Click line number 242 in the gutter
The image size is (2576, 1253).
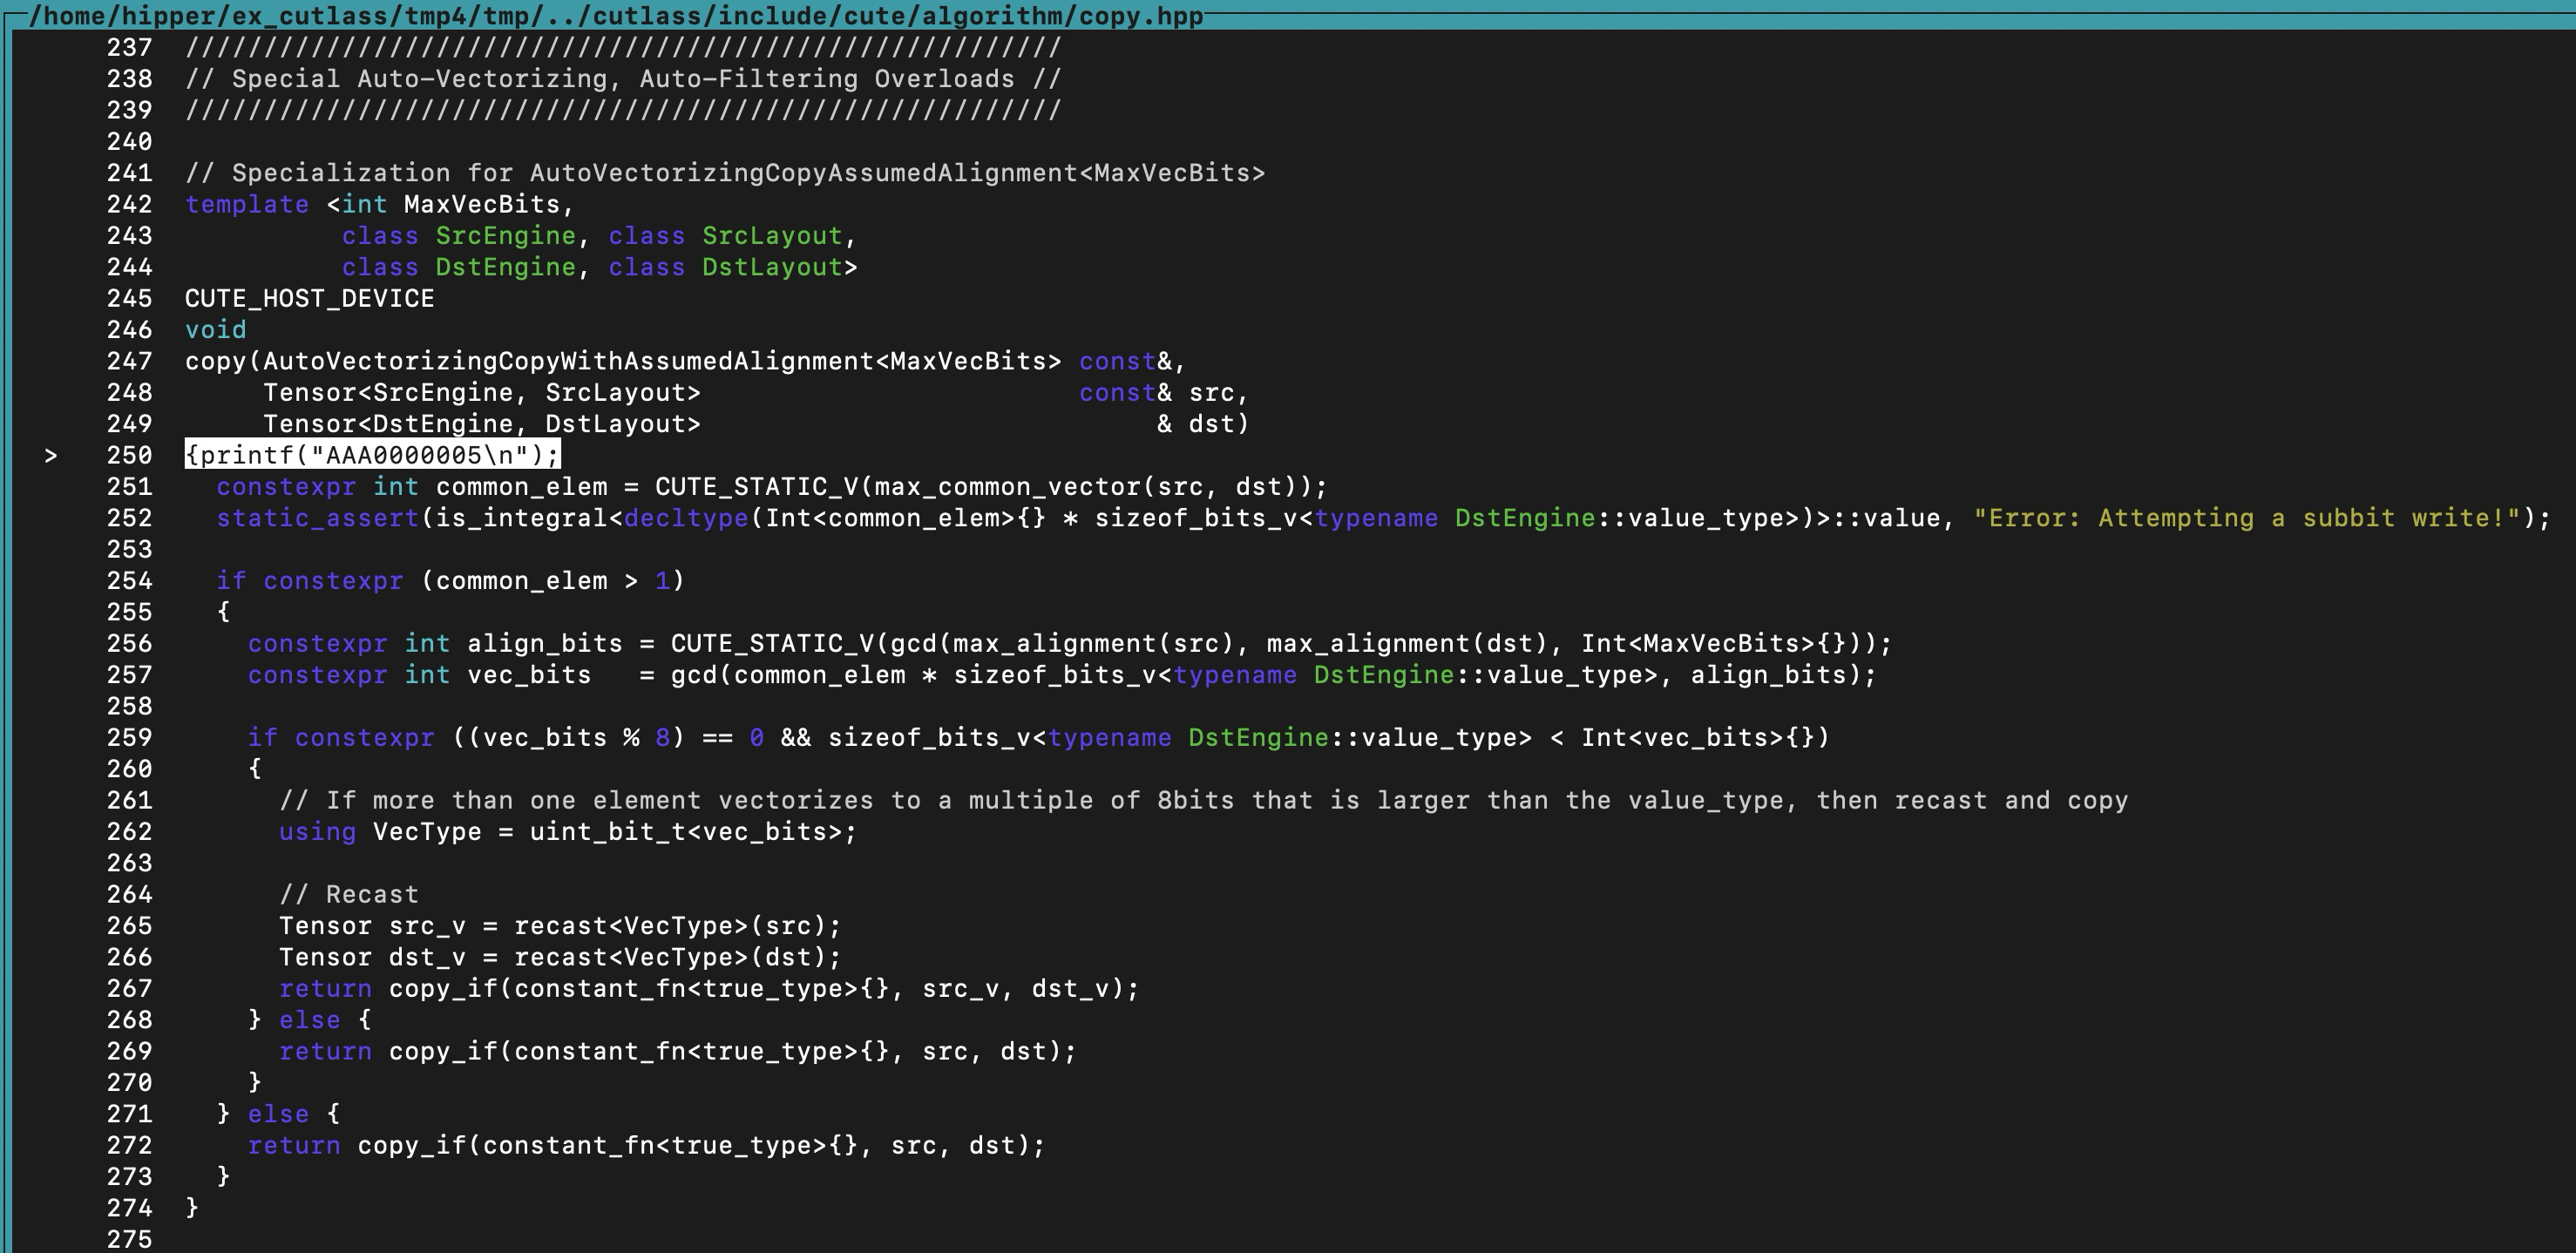point(129,205)
